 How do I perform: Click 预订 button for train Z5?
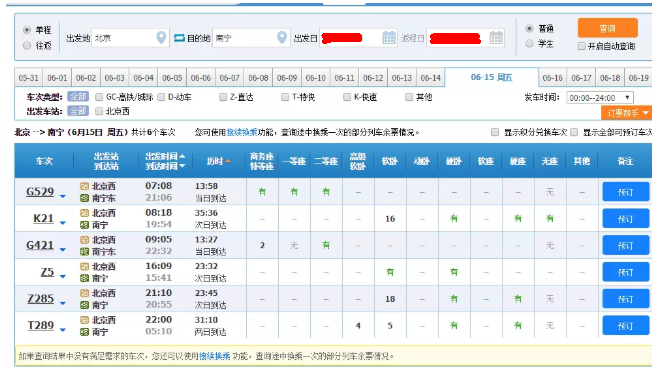point(625,272)
